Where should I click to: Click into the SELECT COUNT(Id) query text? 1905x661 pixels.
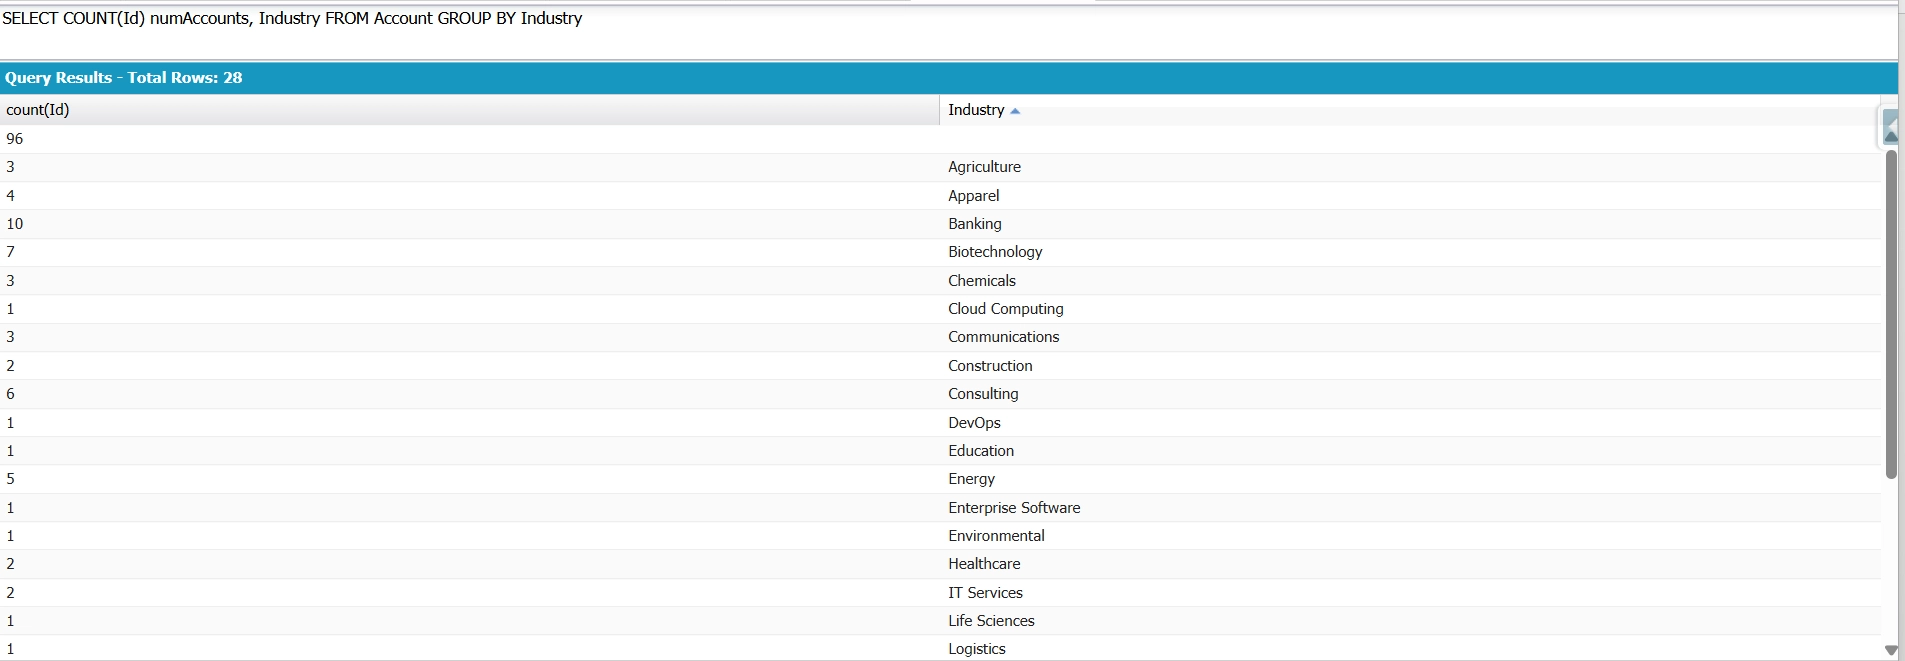(x=292, y=18)
